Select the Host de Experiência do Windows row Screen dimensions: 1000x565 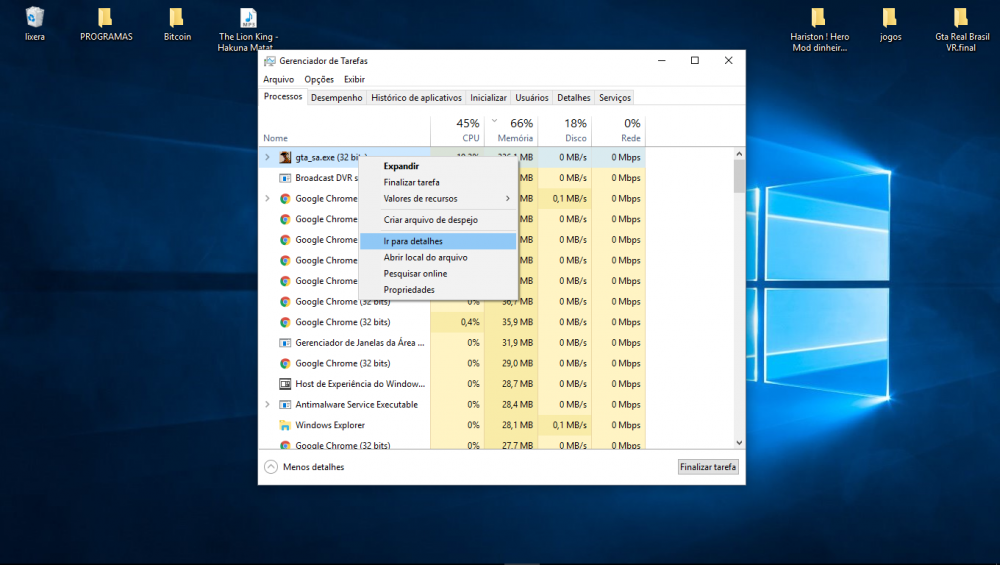[452, 384]
